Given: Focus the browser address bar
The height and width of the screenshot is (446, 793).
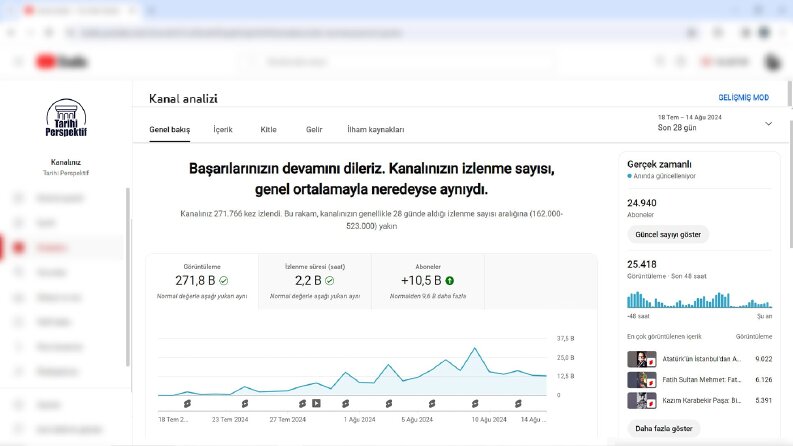Looking at the screenshot, I should click(x=374, y=33).
